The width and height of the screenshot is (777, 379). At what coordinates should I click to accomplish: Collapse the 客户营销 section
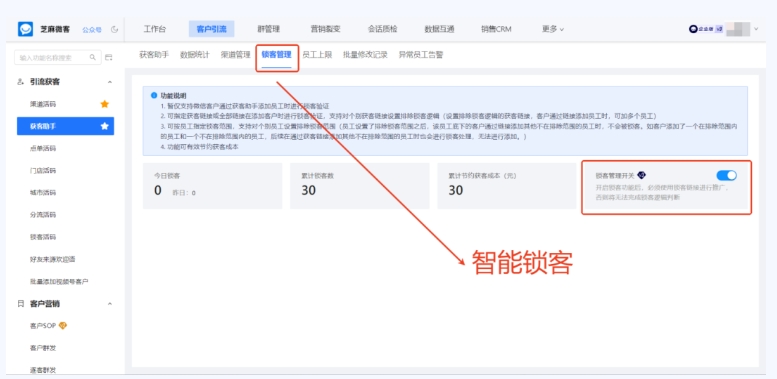click(110, 303)
